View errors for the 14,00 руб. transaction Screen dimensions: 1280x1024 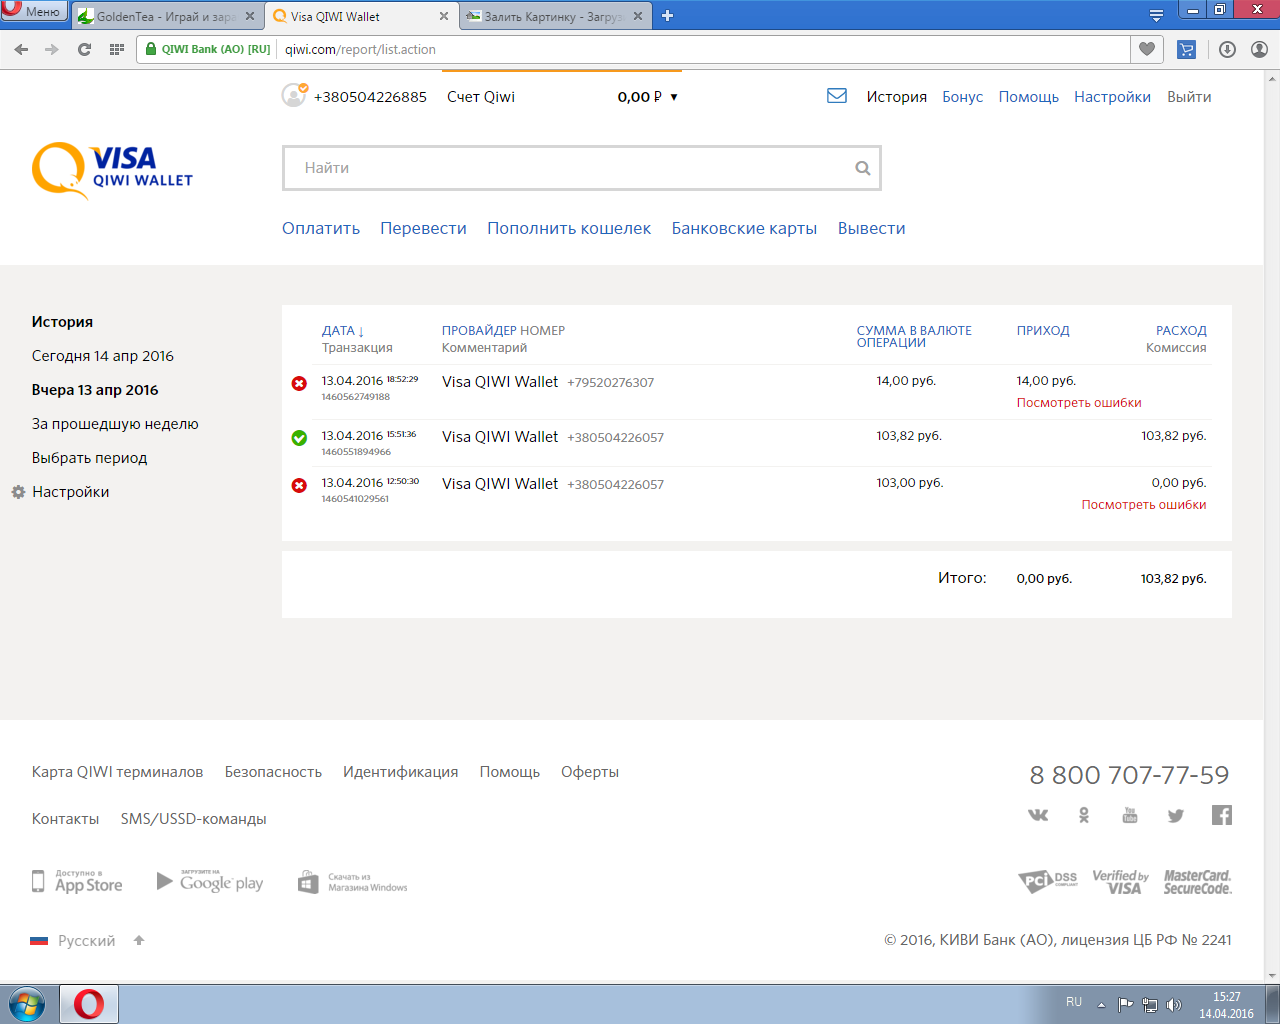[1079, 403]
